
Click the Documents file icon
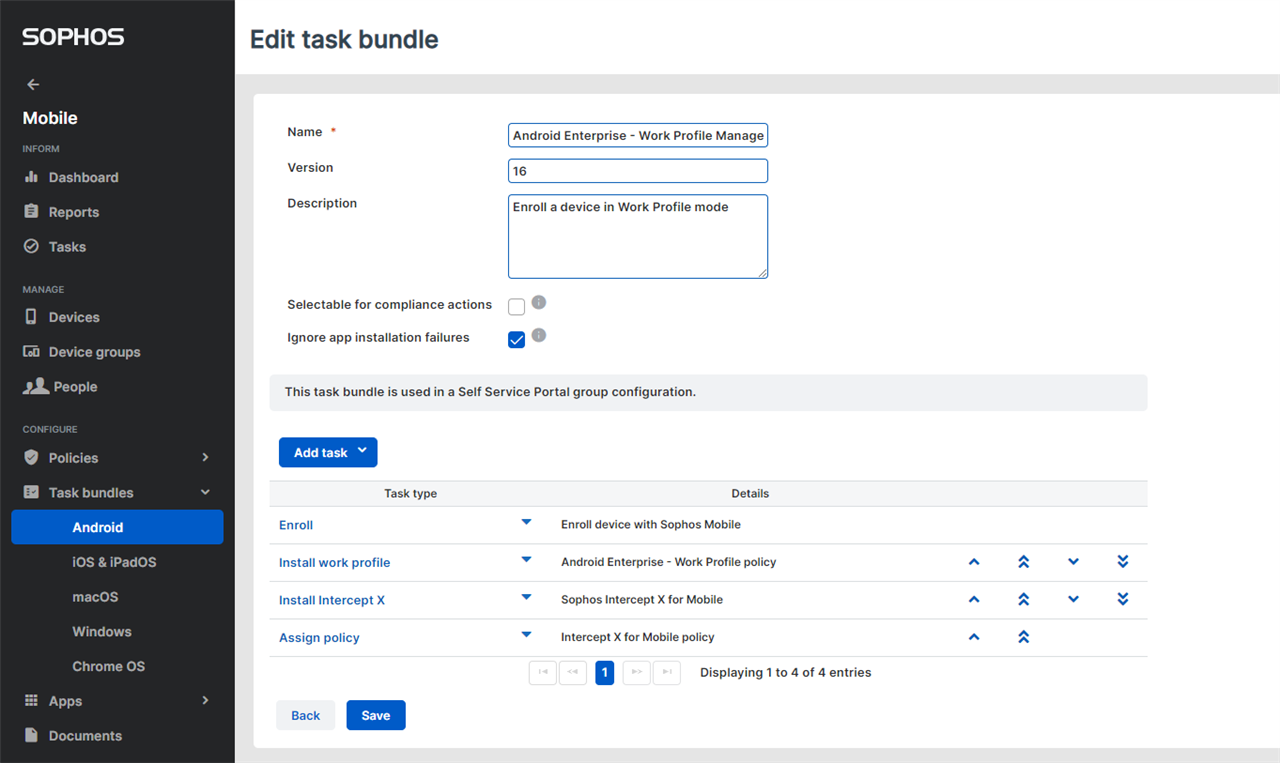31,735
